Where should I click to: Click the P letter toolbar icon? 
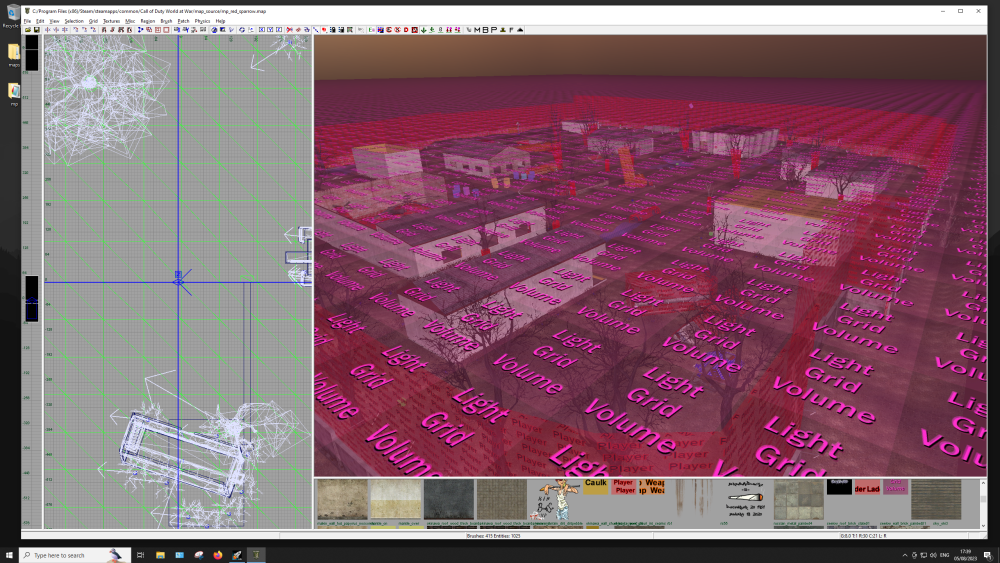pos(494,29)
